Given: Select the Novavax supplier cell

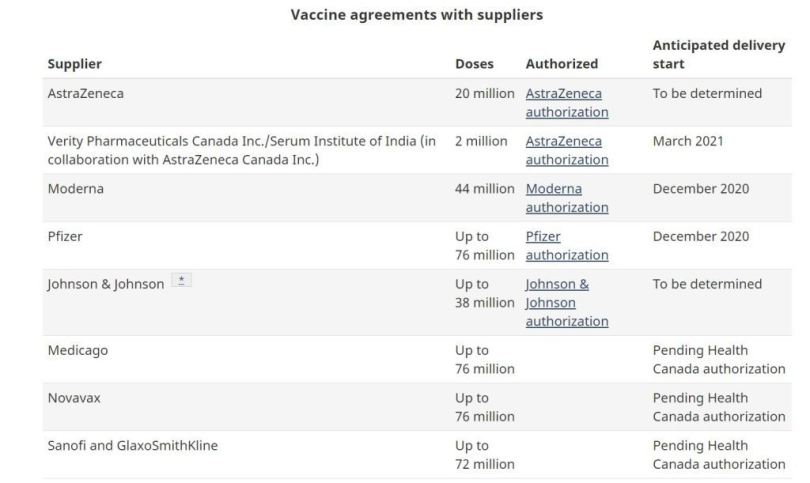Looking at the screenshot, I should 74,398.
